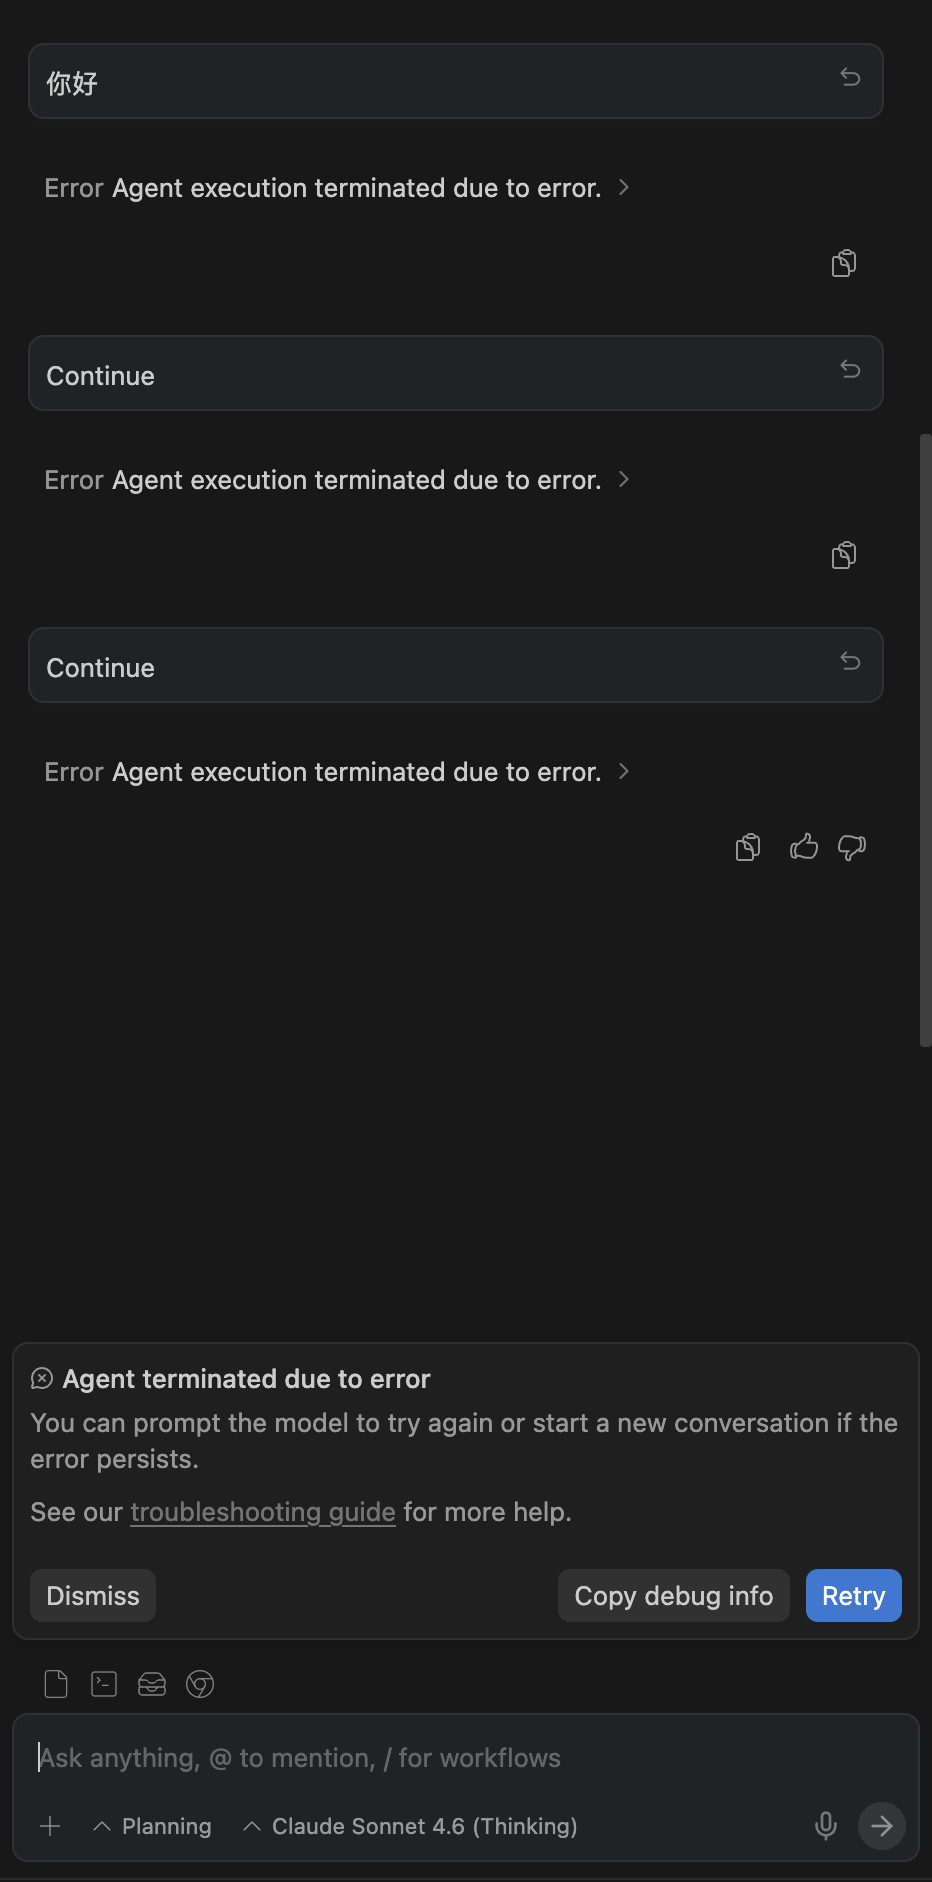Open Claude Sonnet 4.6 model selector
The height and width of the screenshot is (1882, 932).
410,1826
